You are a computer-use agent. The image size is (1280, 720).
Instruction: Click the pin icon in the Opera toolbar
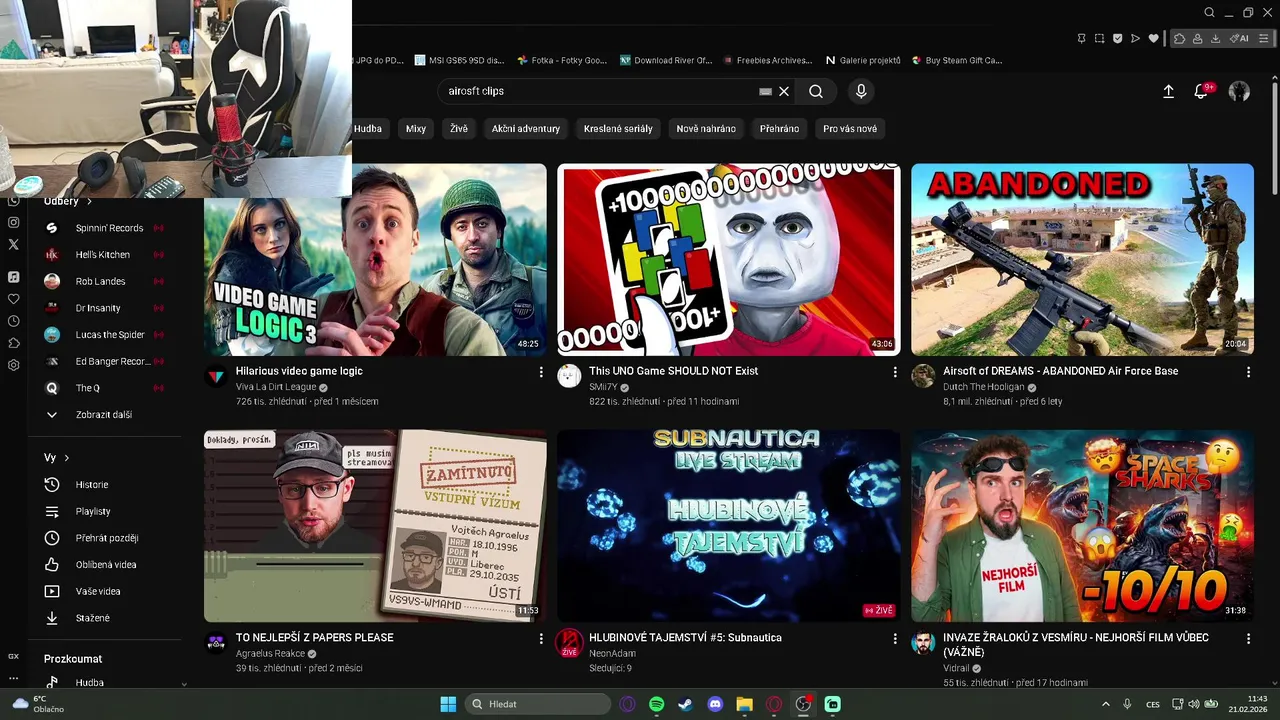click(1081, 38)
